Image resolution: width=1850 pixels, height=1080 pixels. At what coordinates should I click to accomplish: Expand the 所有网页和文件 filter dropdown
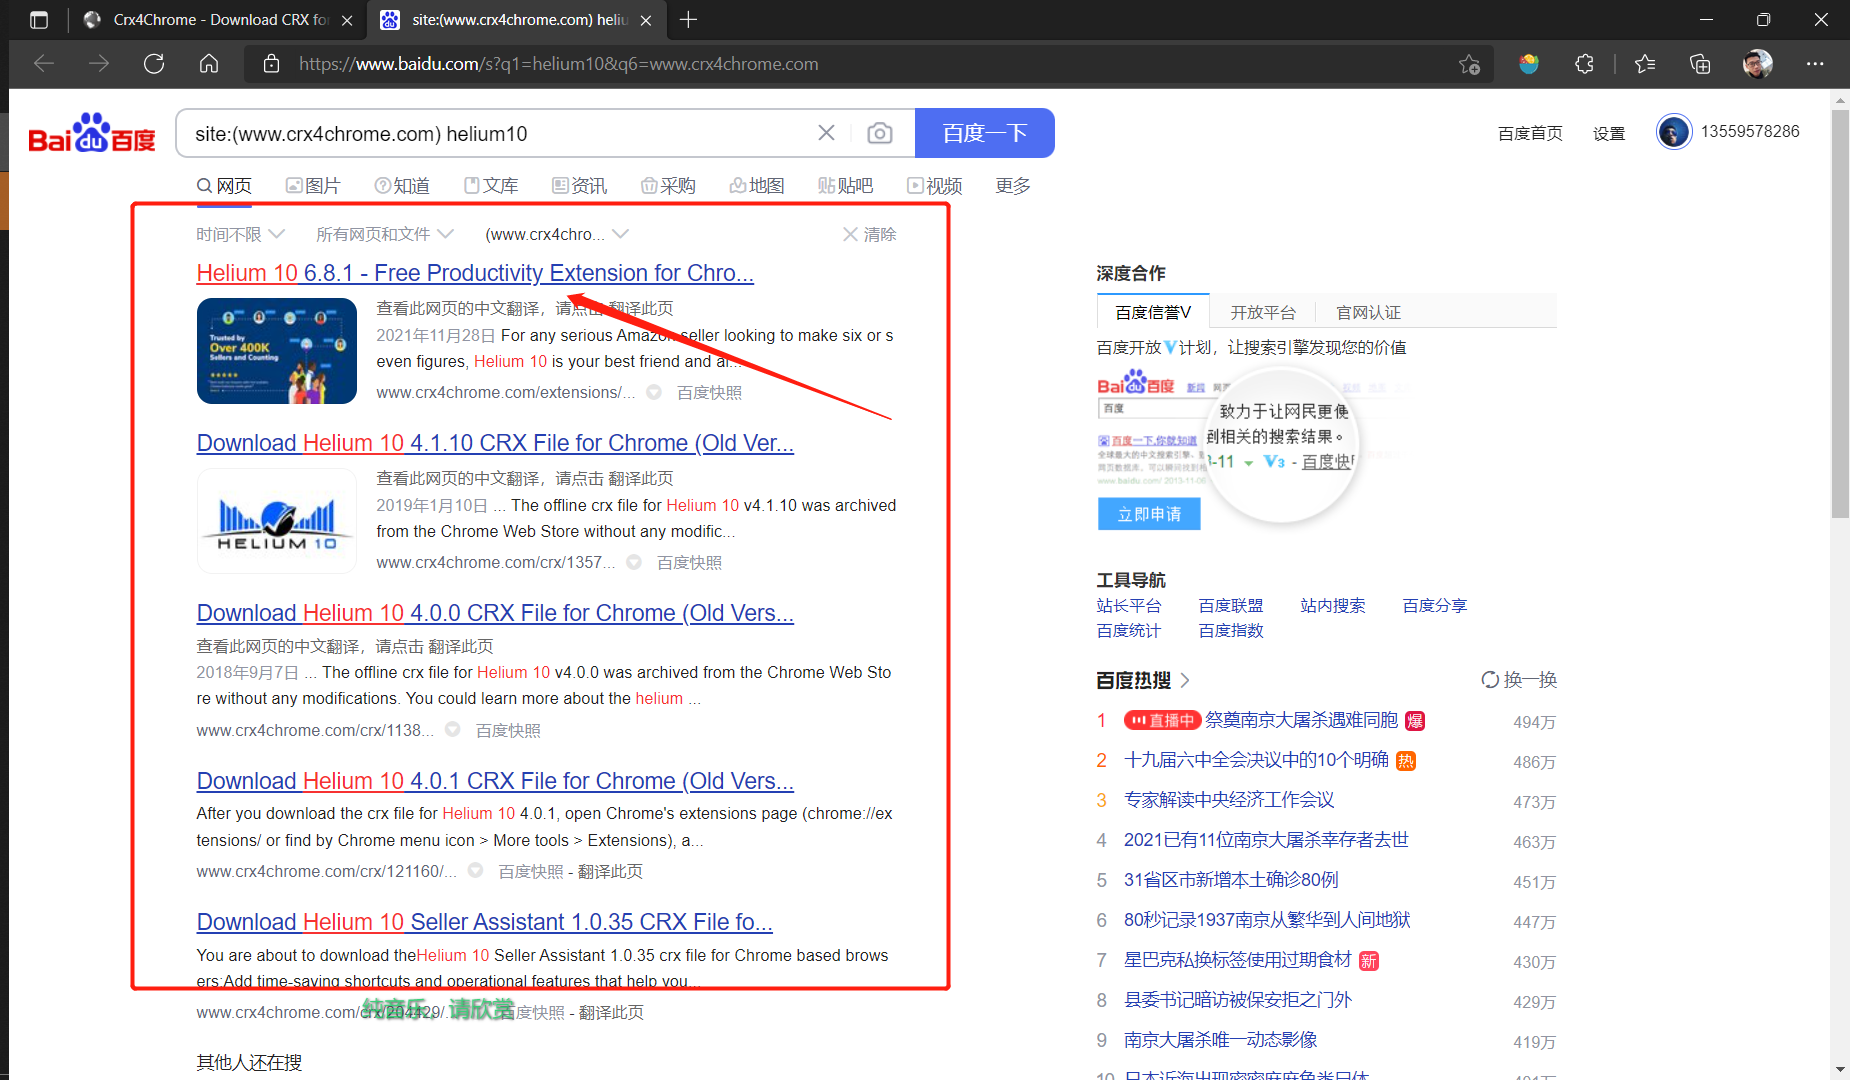tap(385, 234)
